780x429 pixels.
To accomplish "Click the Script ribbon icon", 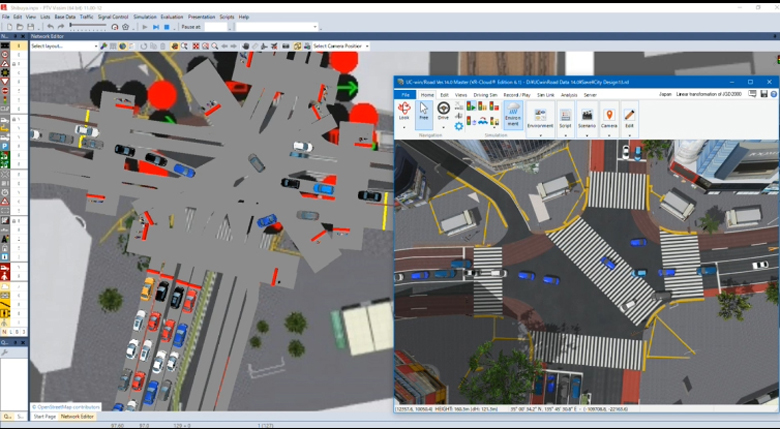I will [x=565, y=118].
